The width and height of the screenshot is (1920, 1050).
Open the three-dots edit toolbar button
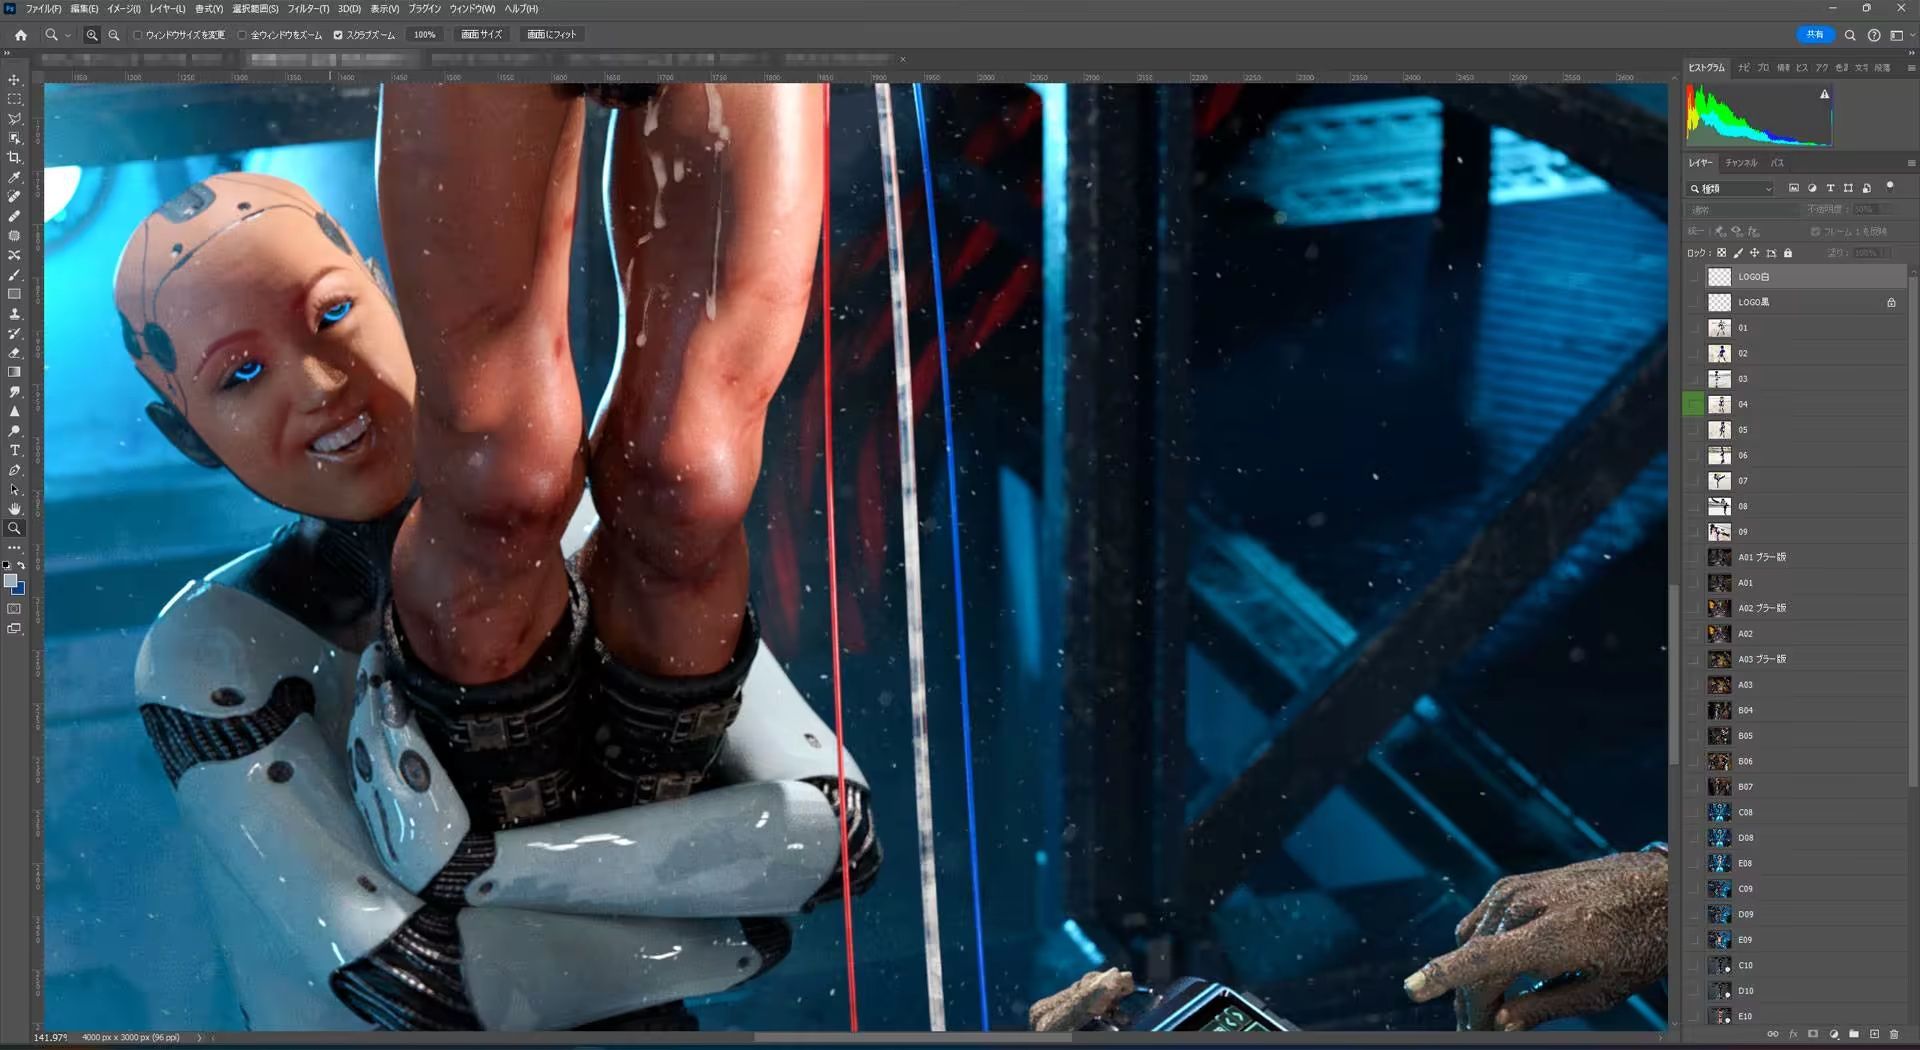tap(14, 548)
